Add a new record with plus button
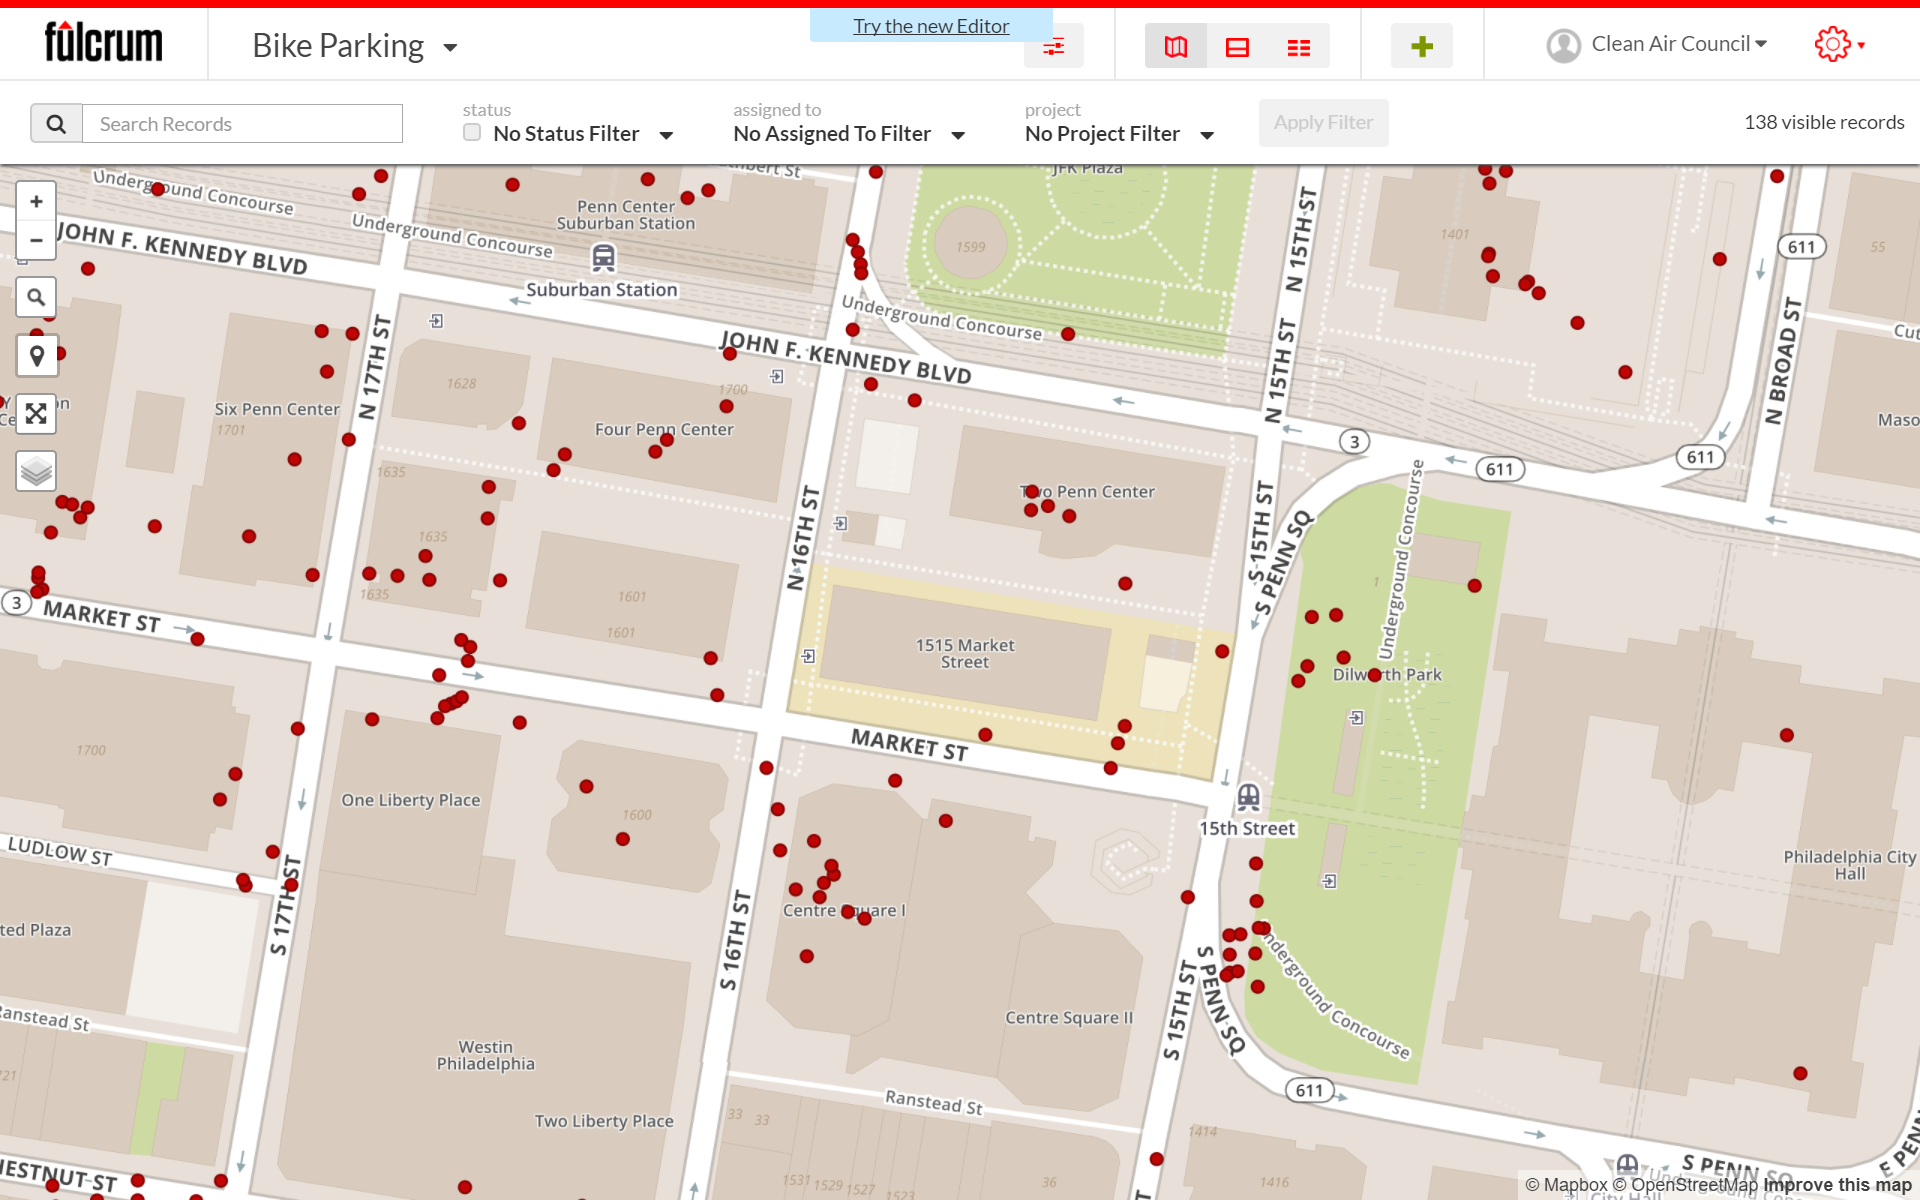 (x=1421, y=46)
